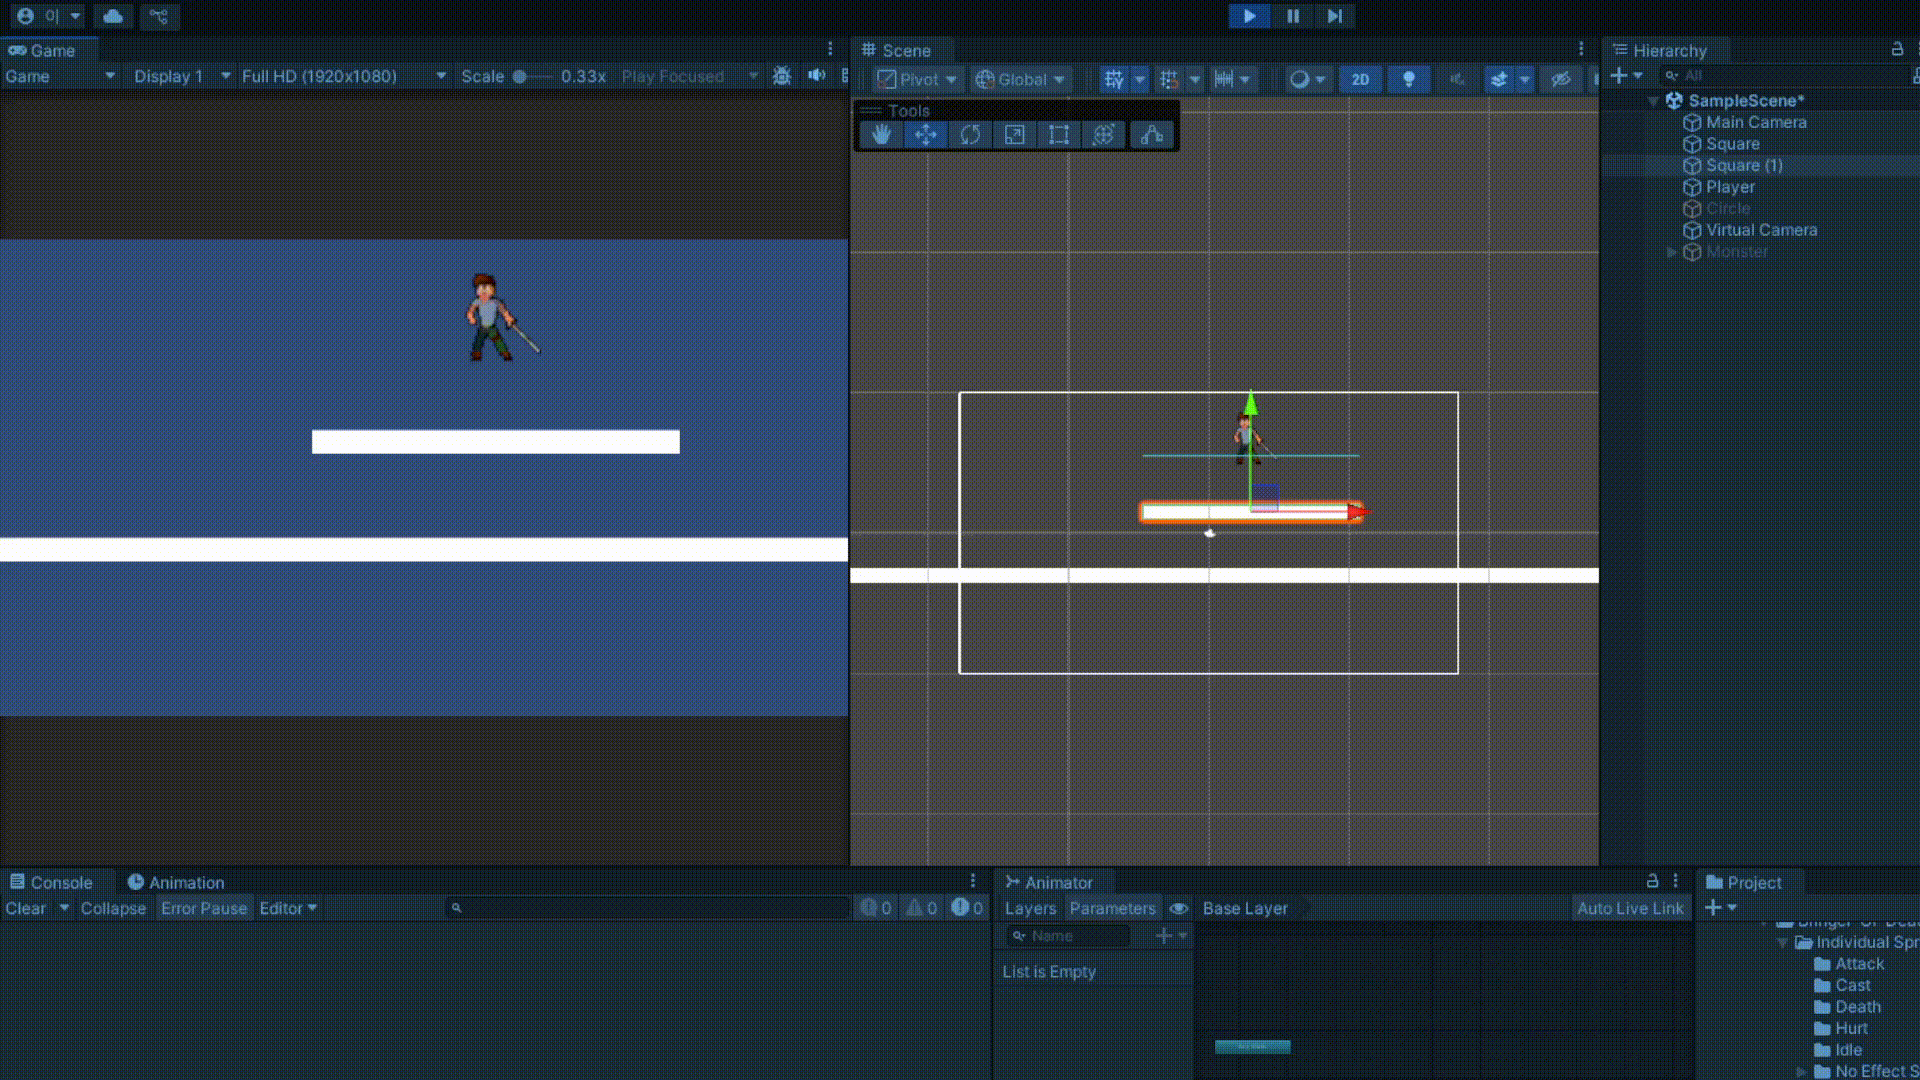Viewport: 1920px width, 1080px height.
Task: Open Unity cloud services icon
Action: [x=113, y=16]
